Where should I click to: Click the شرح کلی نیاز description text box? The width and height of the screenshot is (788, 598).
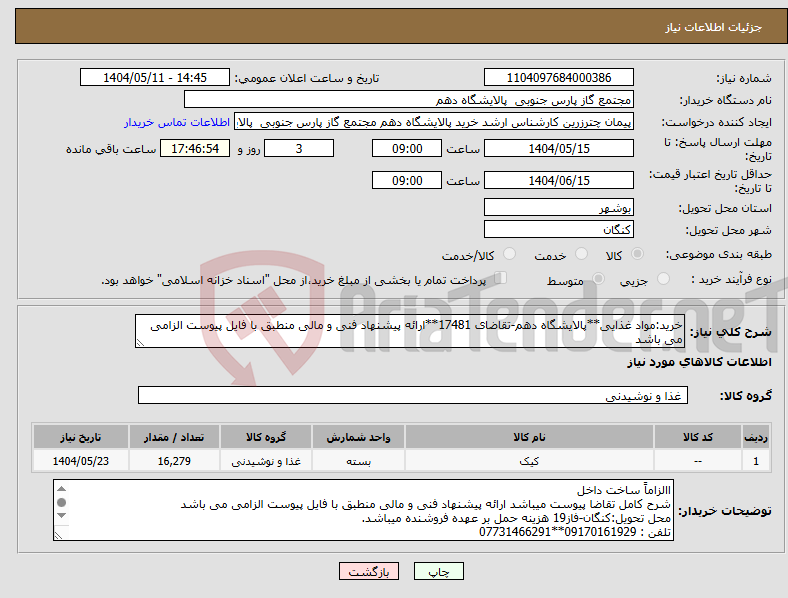(410, 331)
